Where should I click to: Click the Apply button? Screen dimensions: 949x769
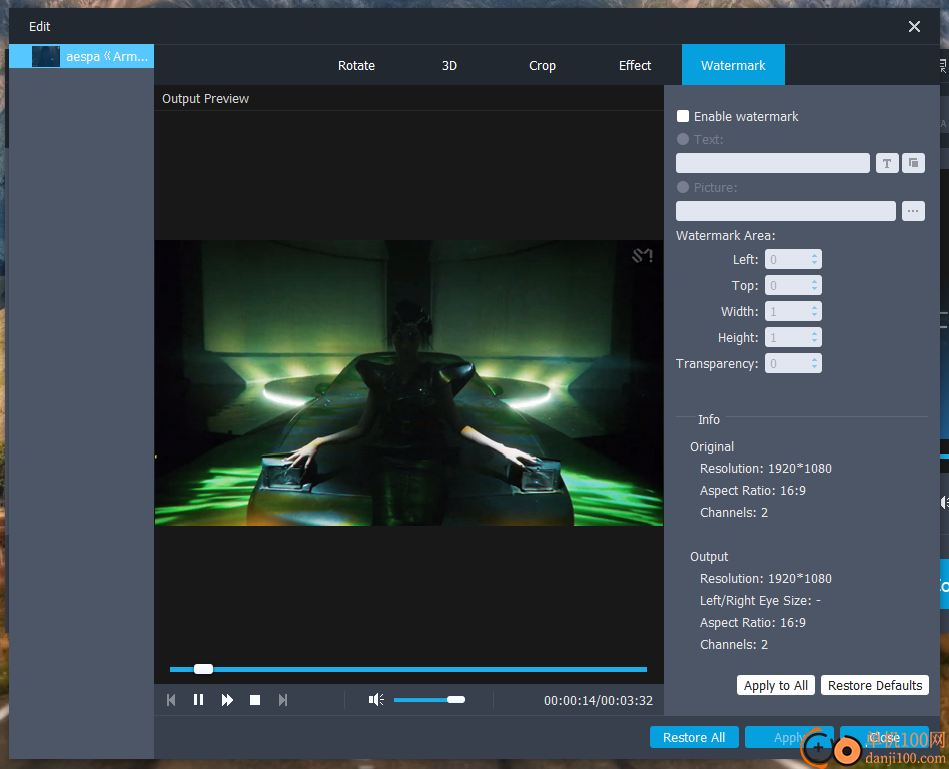pos(789,738)
